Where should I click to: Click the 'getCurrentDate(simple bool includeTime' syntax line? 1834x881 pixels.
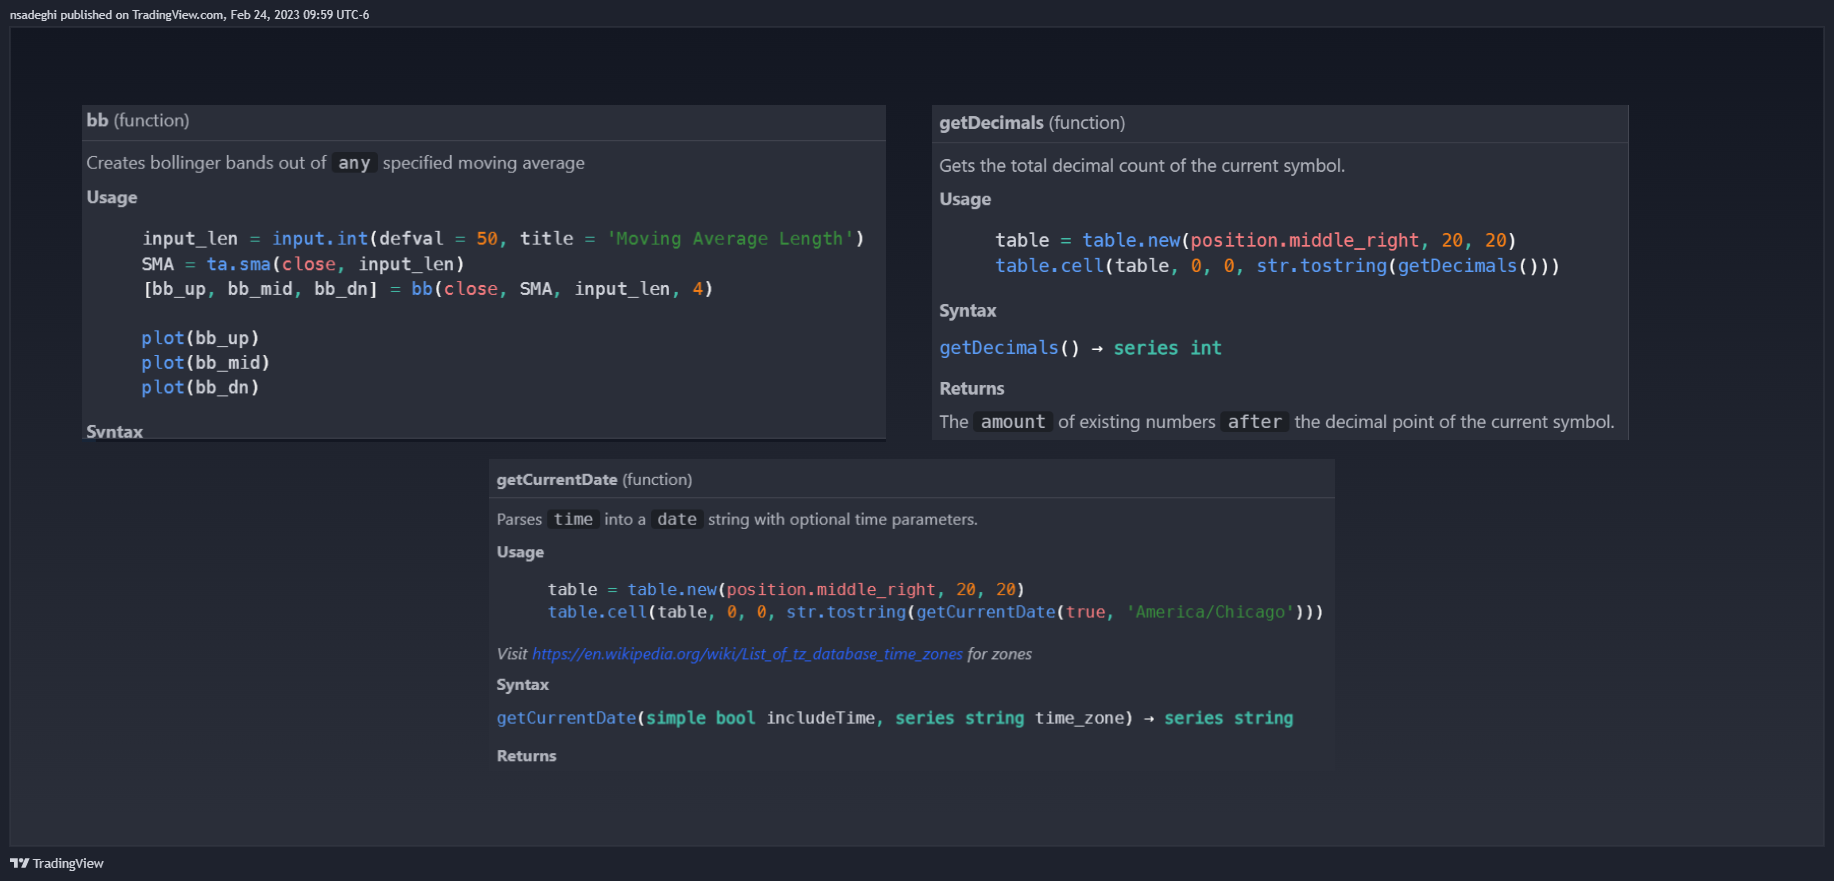tap(895, 718)
